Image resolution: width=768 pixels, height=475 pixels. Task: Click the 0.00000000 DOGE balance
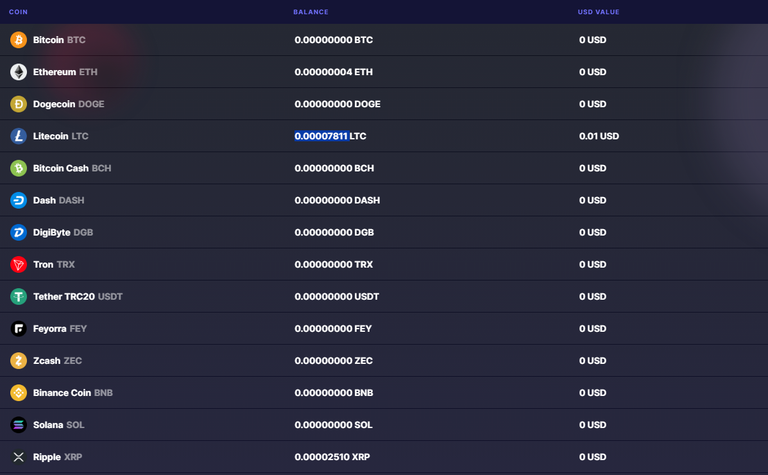coord(337,104)
